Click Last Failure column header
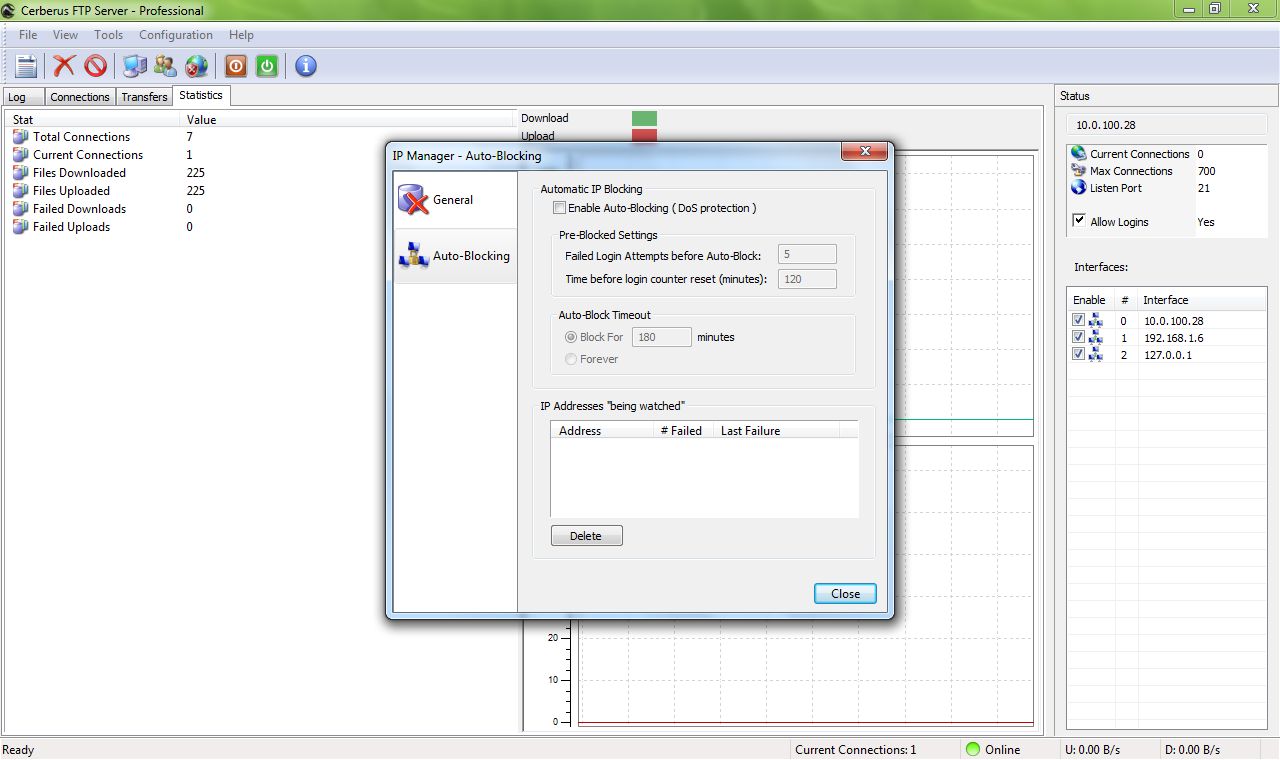 (776, 431)
